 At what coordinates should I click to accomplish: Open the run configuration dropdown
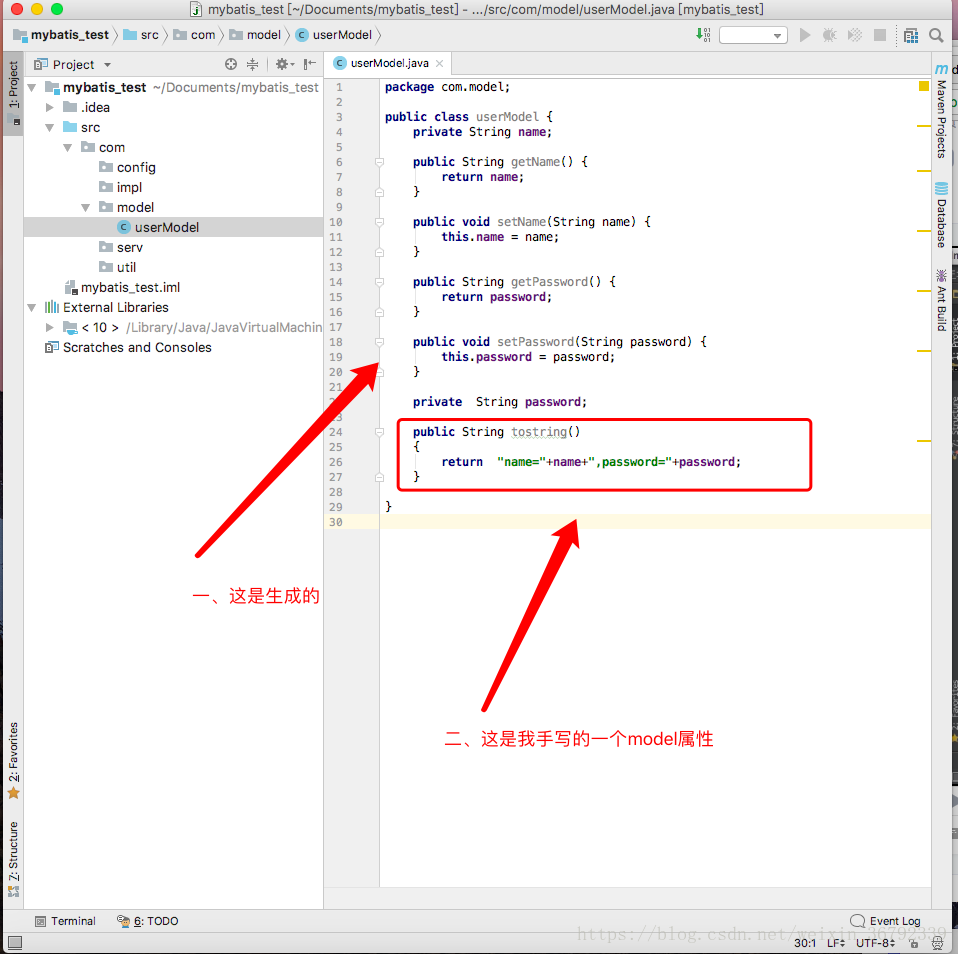(x=753, y=35)
